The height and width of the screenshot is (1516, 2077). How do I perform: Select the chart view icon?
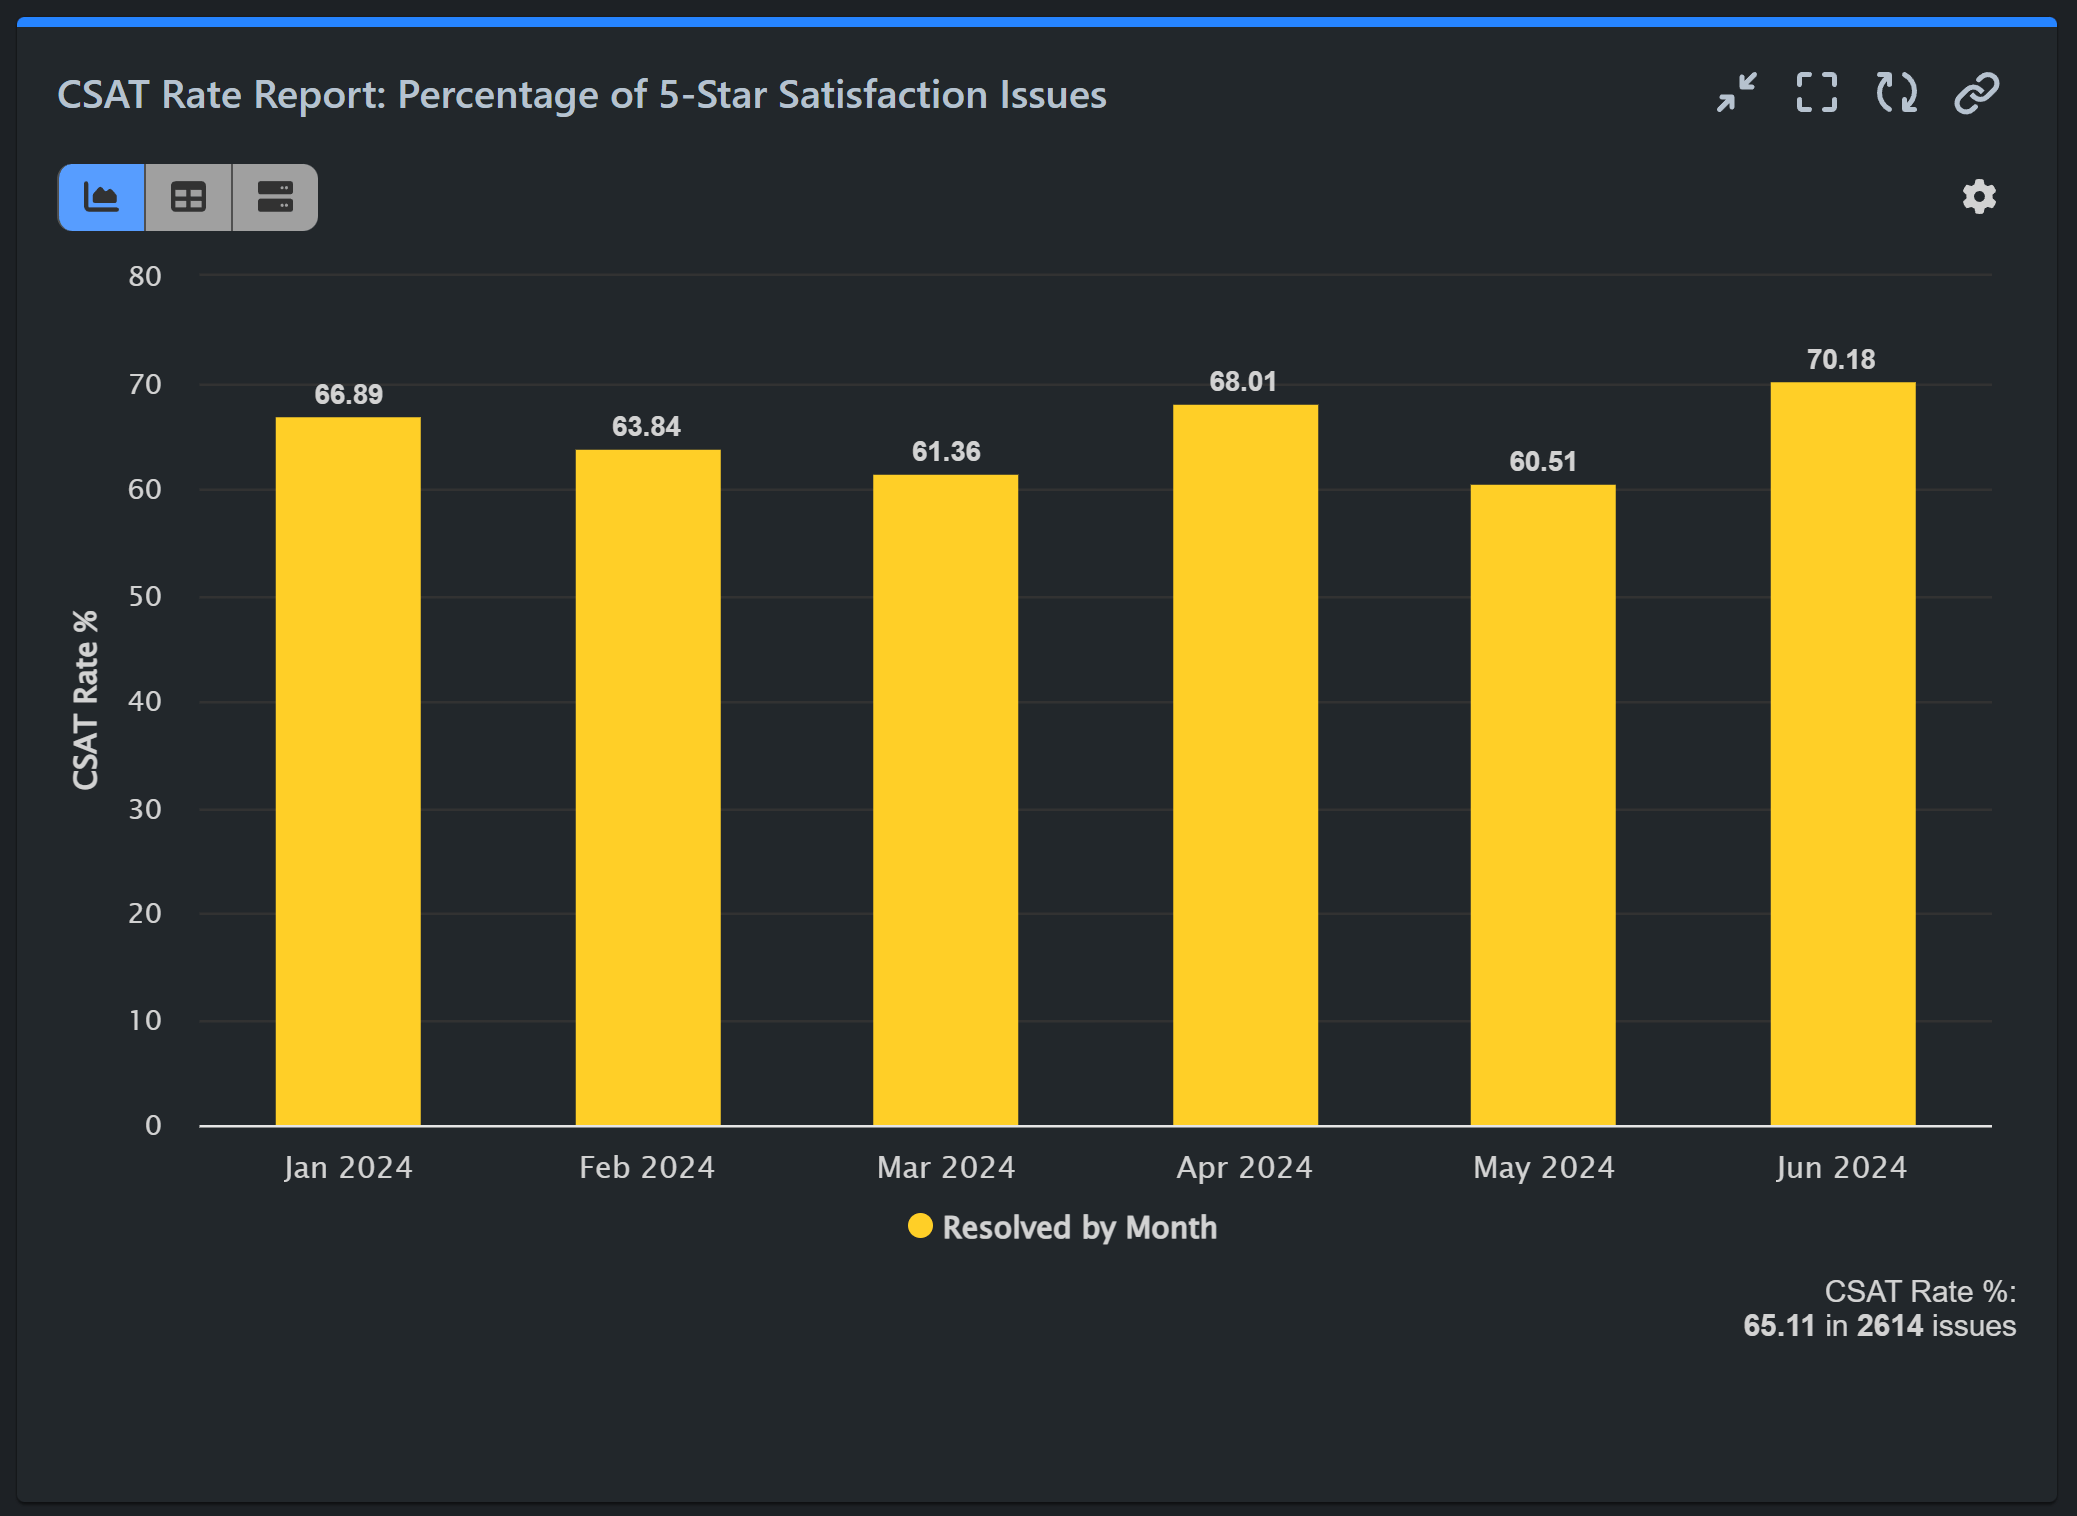101,197
